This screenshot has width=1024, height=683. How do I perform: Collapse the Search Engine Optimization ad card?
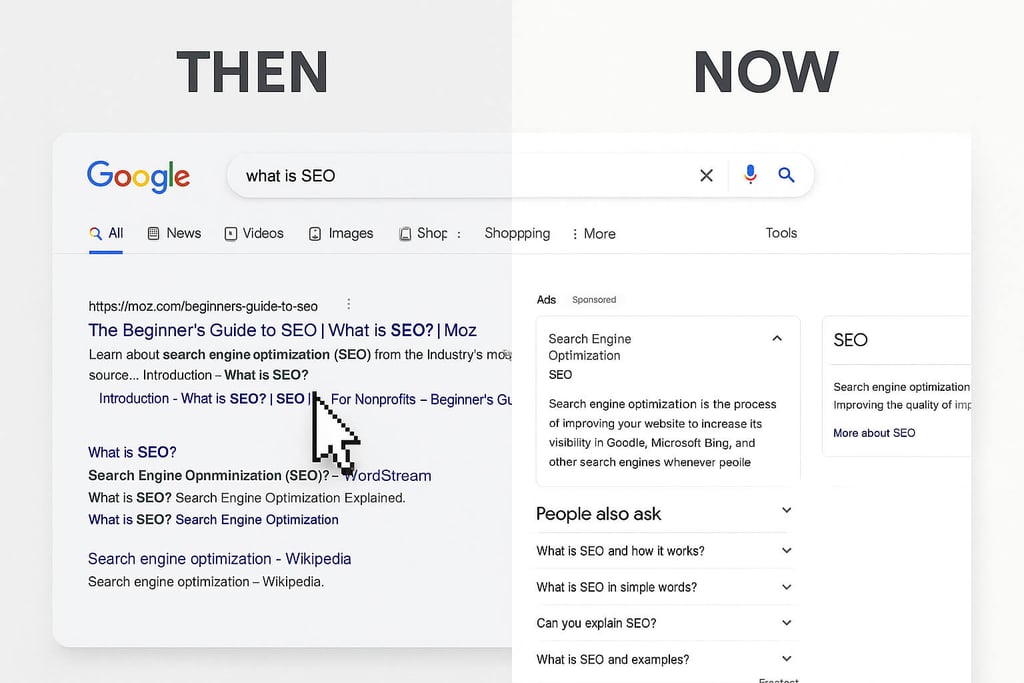point(777,339)
